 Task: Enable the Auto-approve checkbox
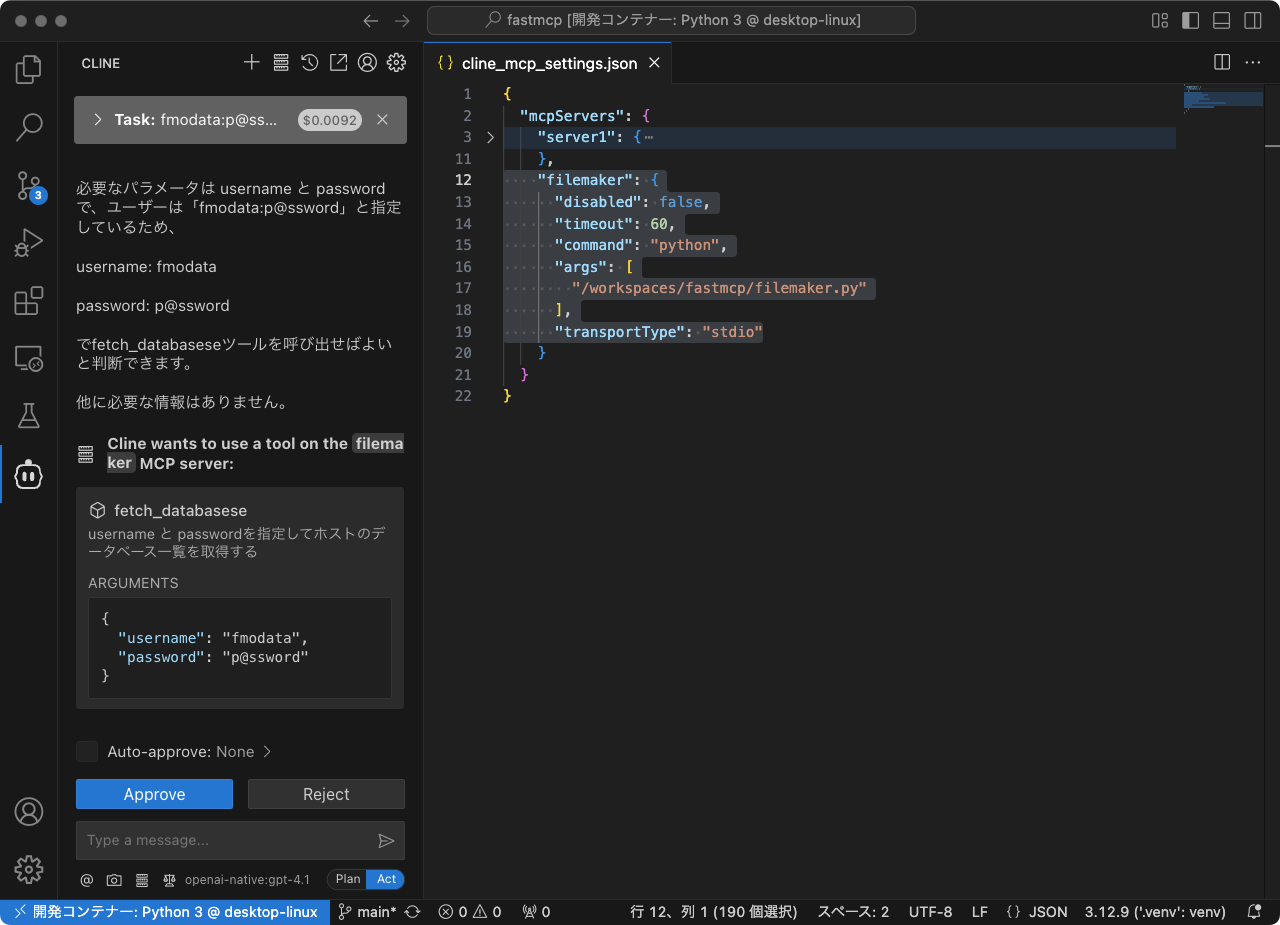pyautogui.click(x=87, y=751)
